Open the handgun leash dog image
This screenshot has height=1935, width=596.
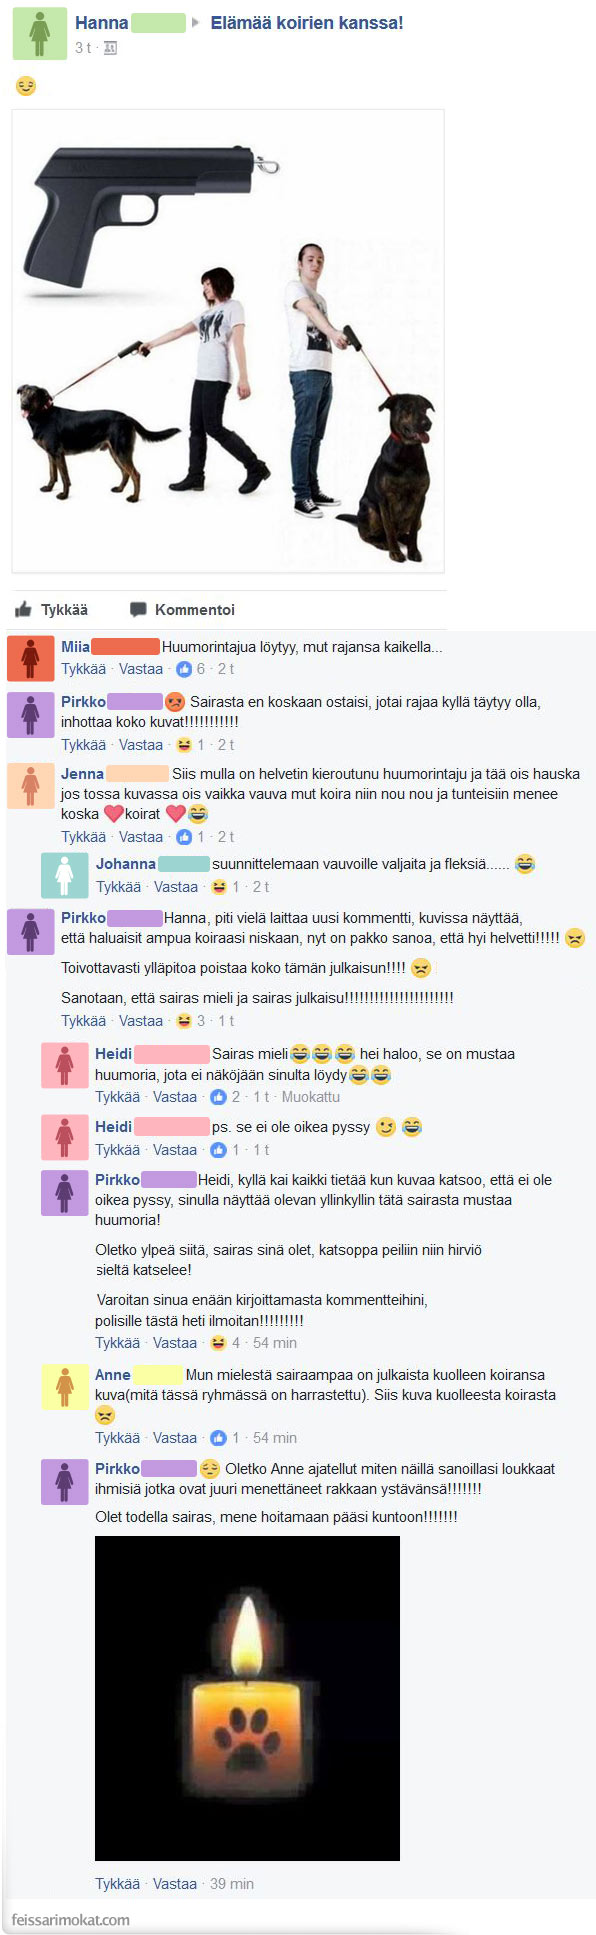[x=228, y=341]
